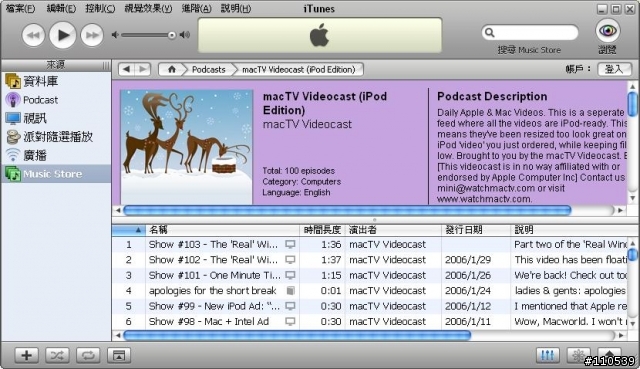The image size is (640, 369).
Task: Select 視訊 videos in source list
Action: [x=56, y=118]
